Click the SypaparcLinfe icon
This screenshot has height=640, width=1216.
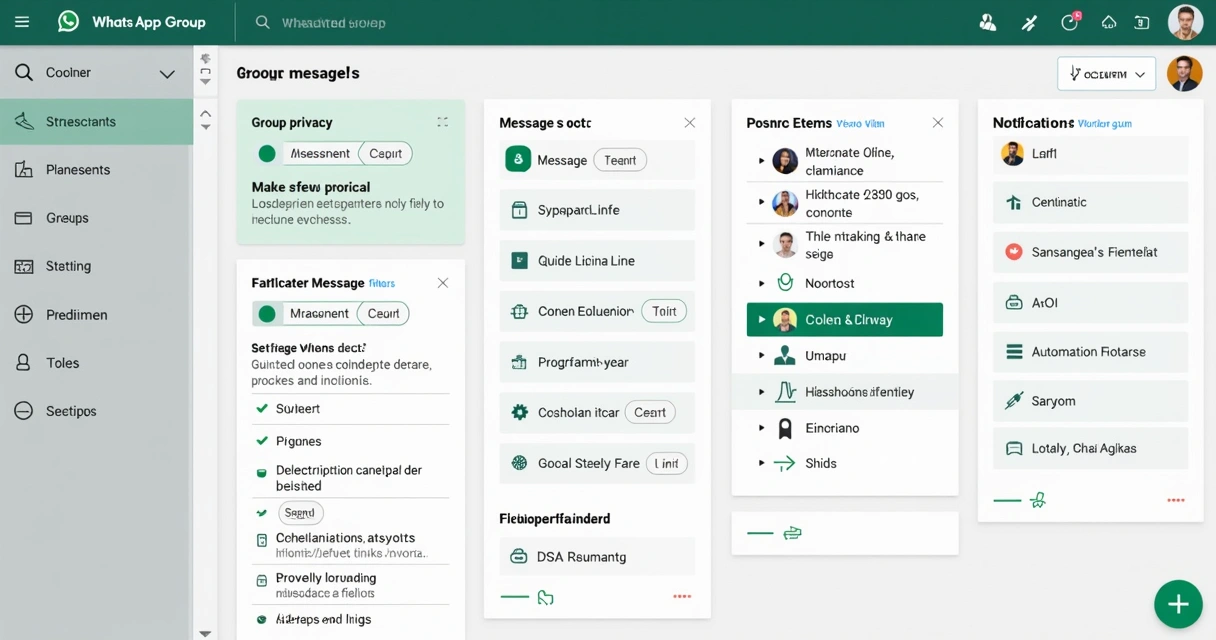(519, 210)
